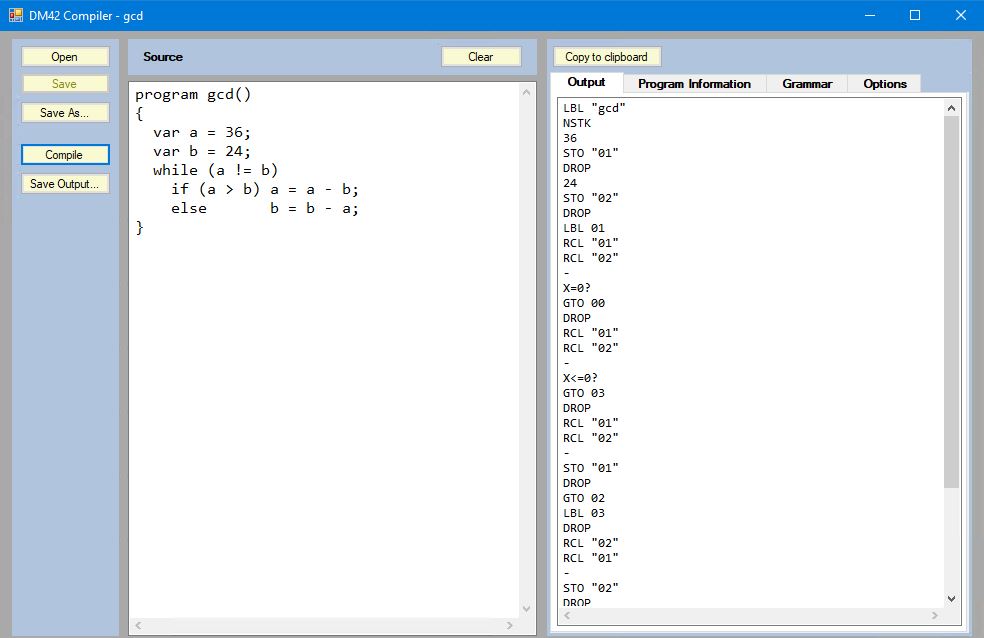
Task: Click the output panel's scroll left arrow
Action: click(x=566, y=617)
